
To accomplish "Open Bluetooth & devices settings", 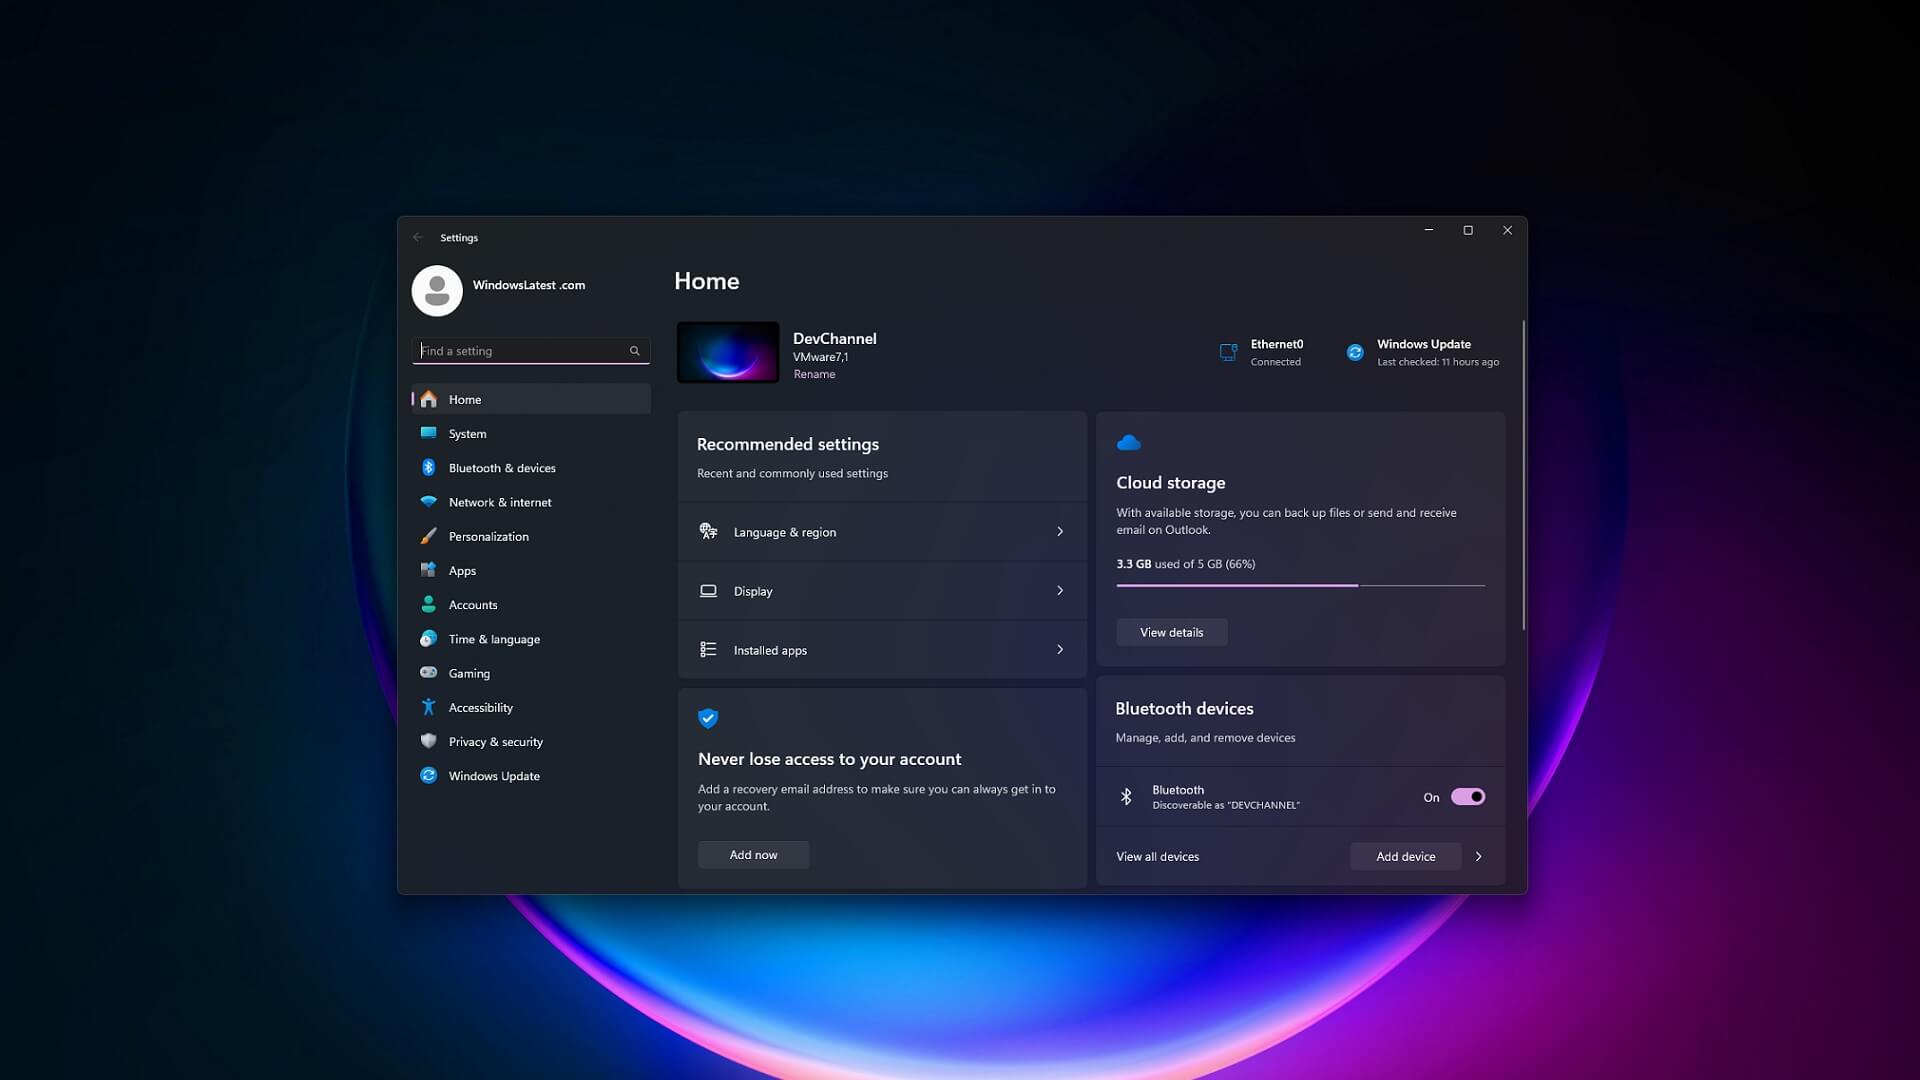I will point(429,467).
